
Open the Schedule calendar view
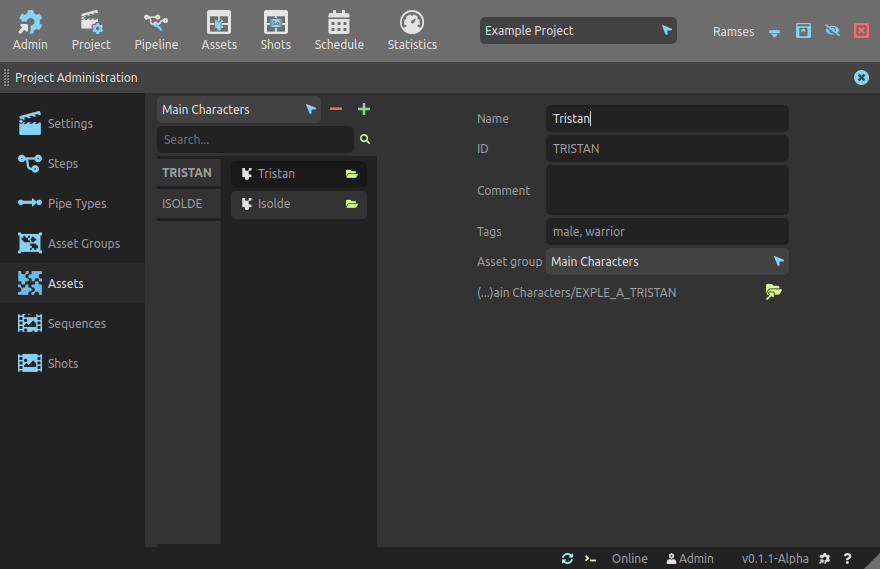339,30
